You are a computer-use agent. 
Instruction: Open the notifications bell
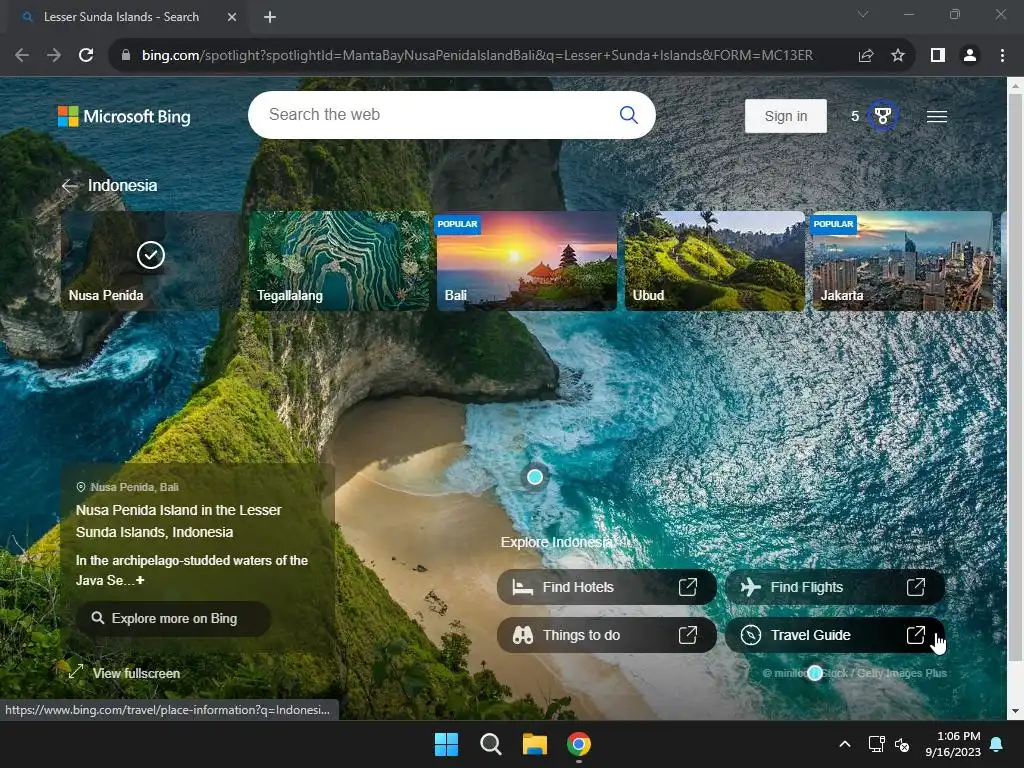[x=997, y=744]
